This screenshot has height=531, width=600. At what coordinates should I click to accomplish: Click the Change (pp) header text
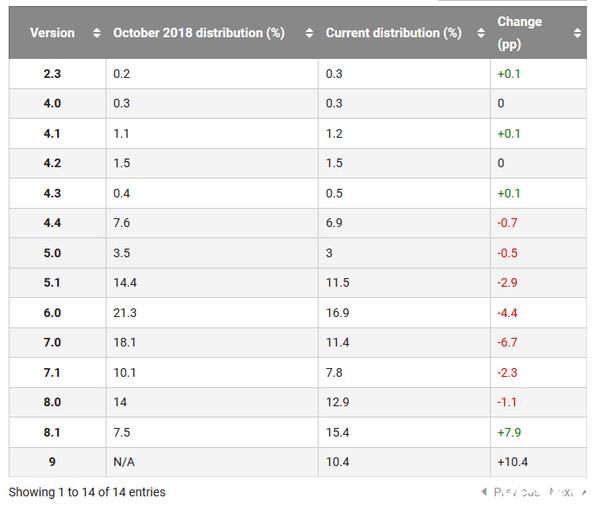(x=519, y=32)
